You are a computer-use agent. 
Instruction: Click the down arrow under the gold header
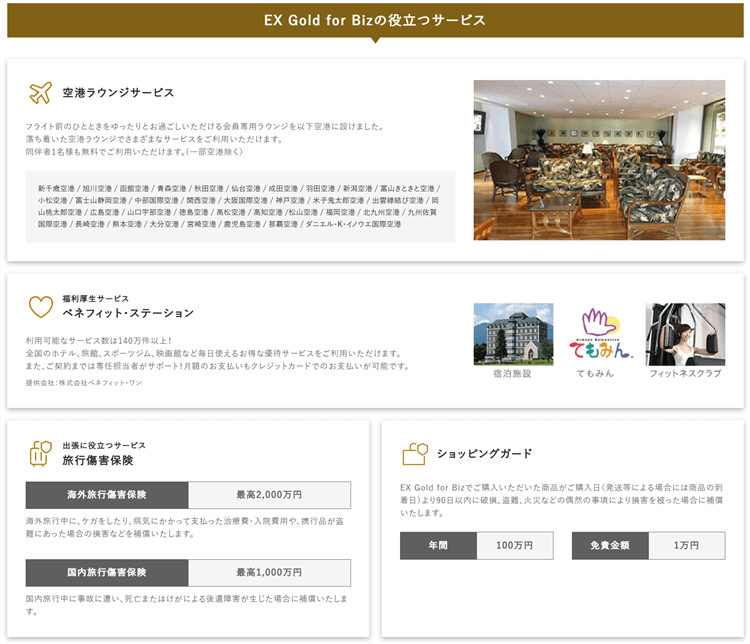pyautogui.click(x=375, y=41)
